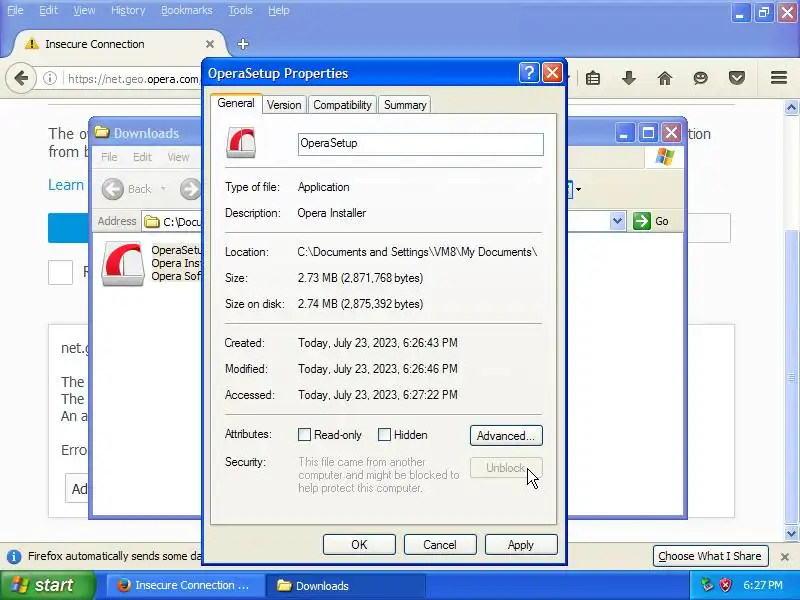The width and height of the screenshot is (800, 600).
Task: Click Firefox page scrollbar down arrow
Action: [791, 534]
